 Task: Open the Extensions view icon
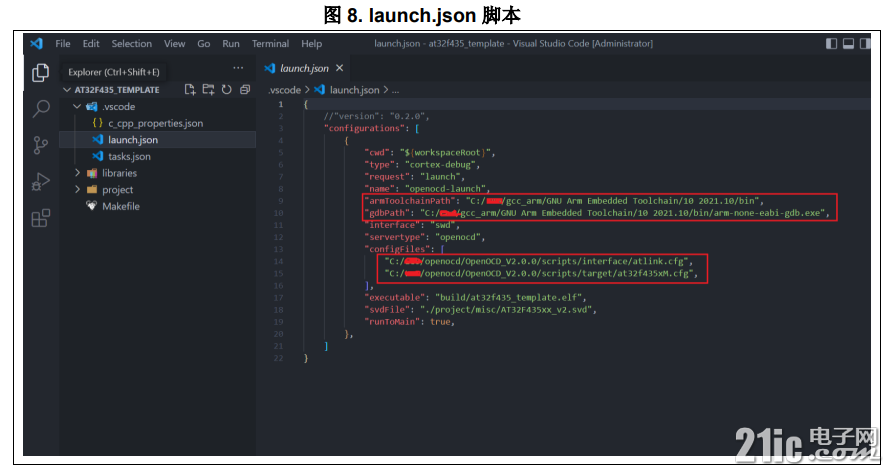(40, 218)
